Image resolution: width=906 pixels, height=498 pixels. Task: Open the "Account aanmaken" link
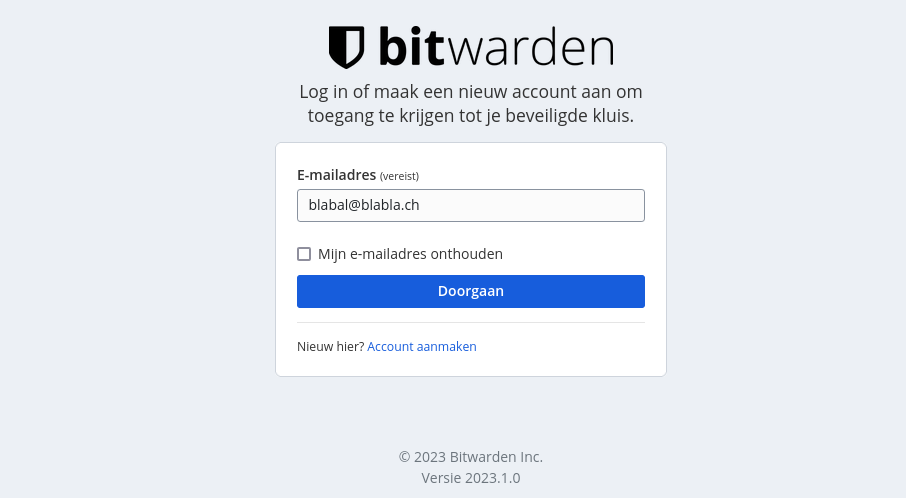421,347
